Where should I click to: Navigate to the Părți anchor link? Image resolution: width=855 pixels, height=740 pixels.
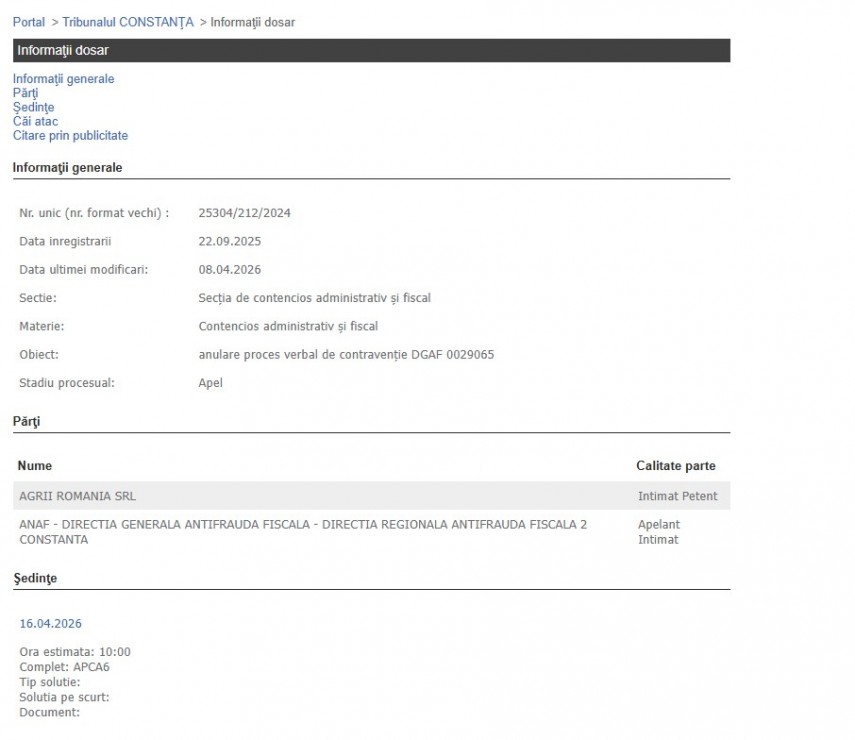25,93
